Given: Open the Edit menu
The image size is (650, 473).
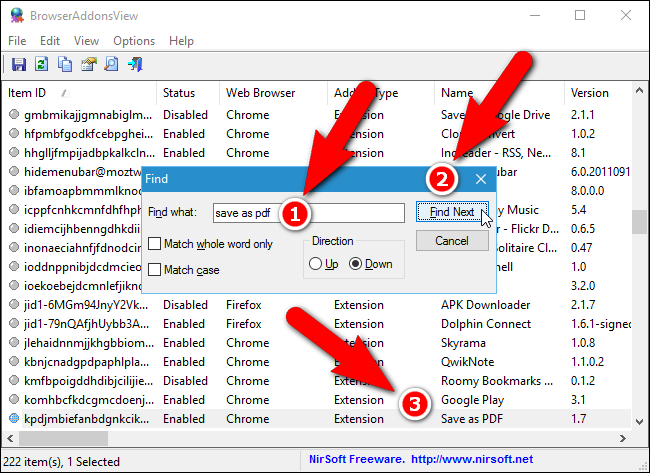Looking at the screenshot, I should [x=50, y=41].
